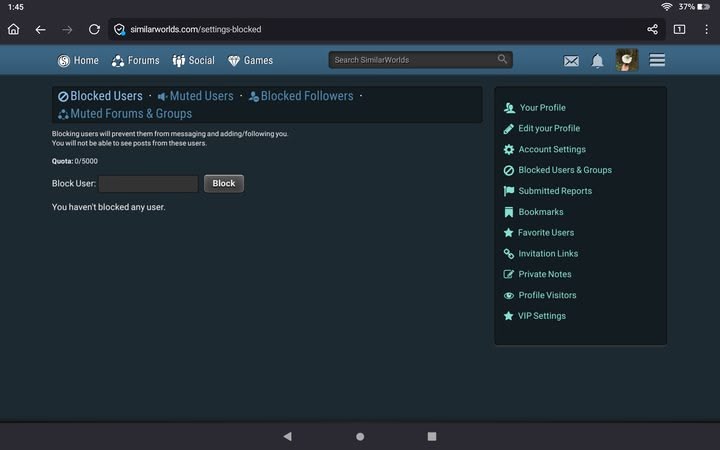This screenshot has height=450, width=720.
Task: Open the messages envelope icon
Action: coord(571,61)
